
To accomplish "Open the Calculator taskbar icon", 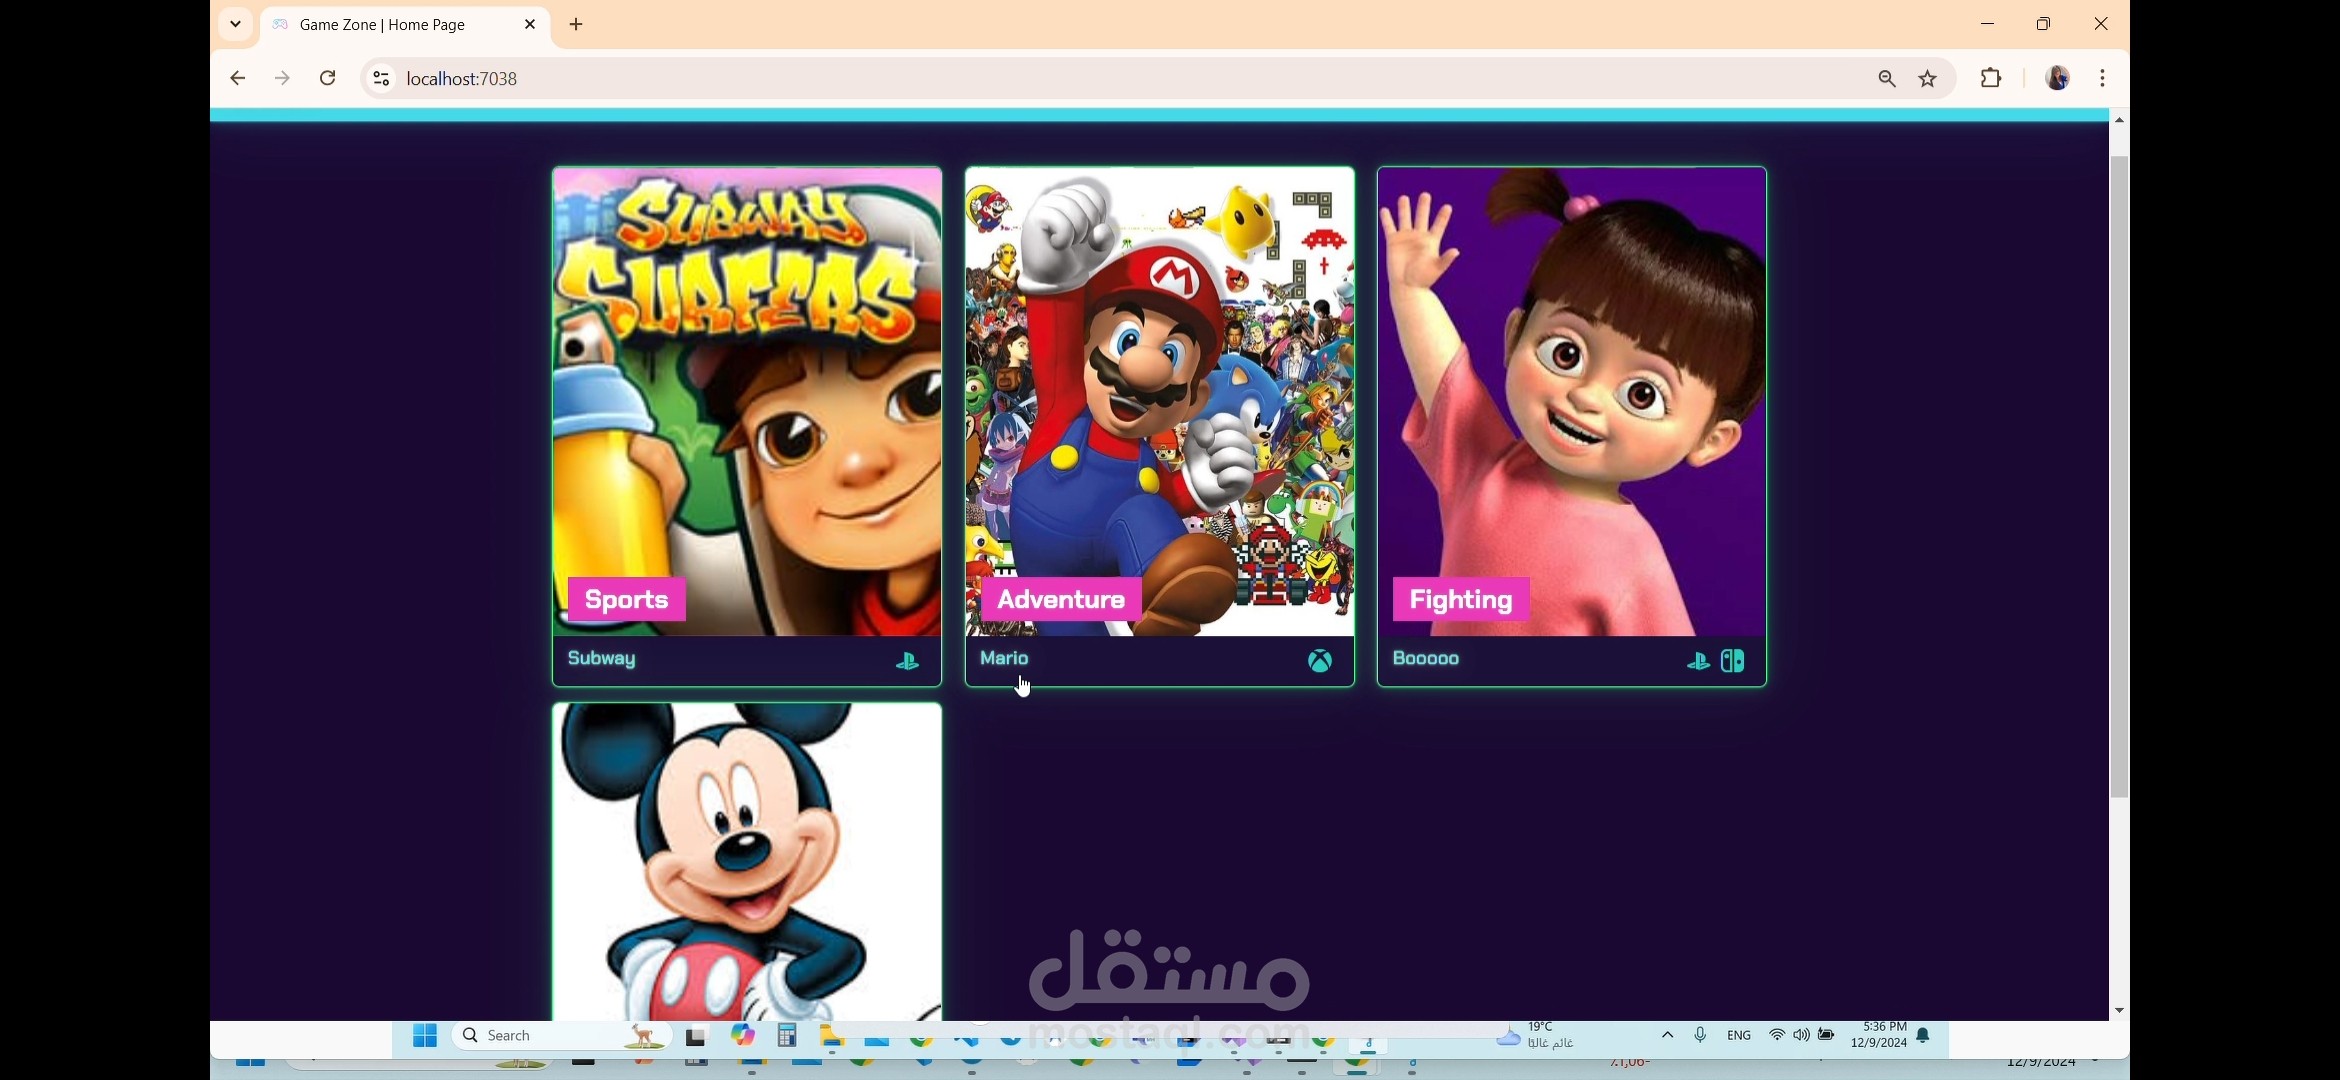I will coord(787,1036).
